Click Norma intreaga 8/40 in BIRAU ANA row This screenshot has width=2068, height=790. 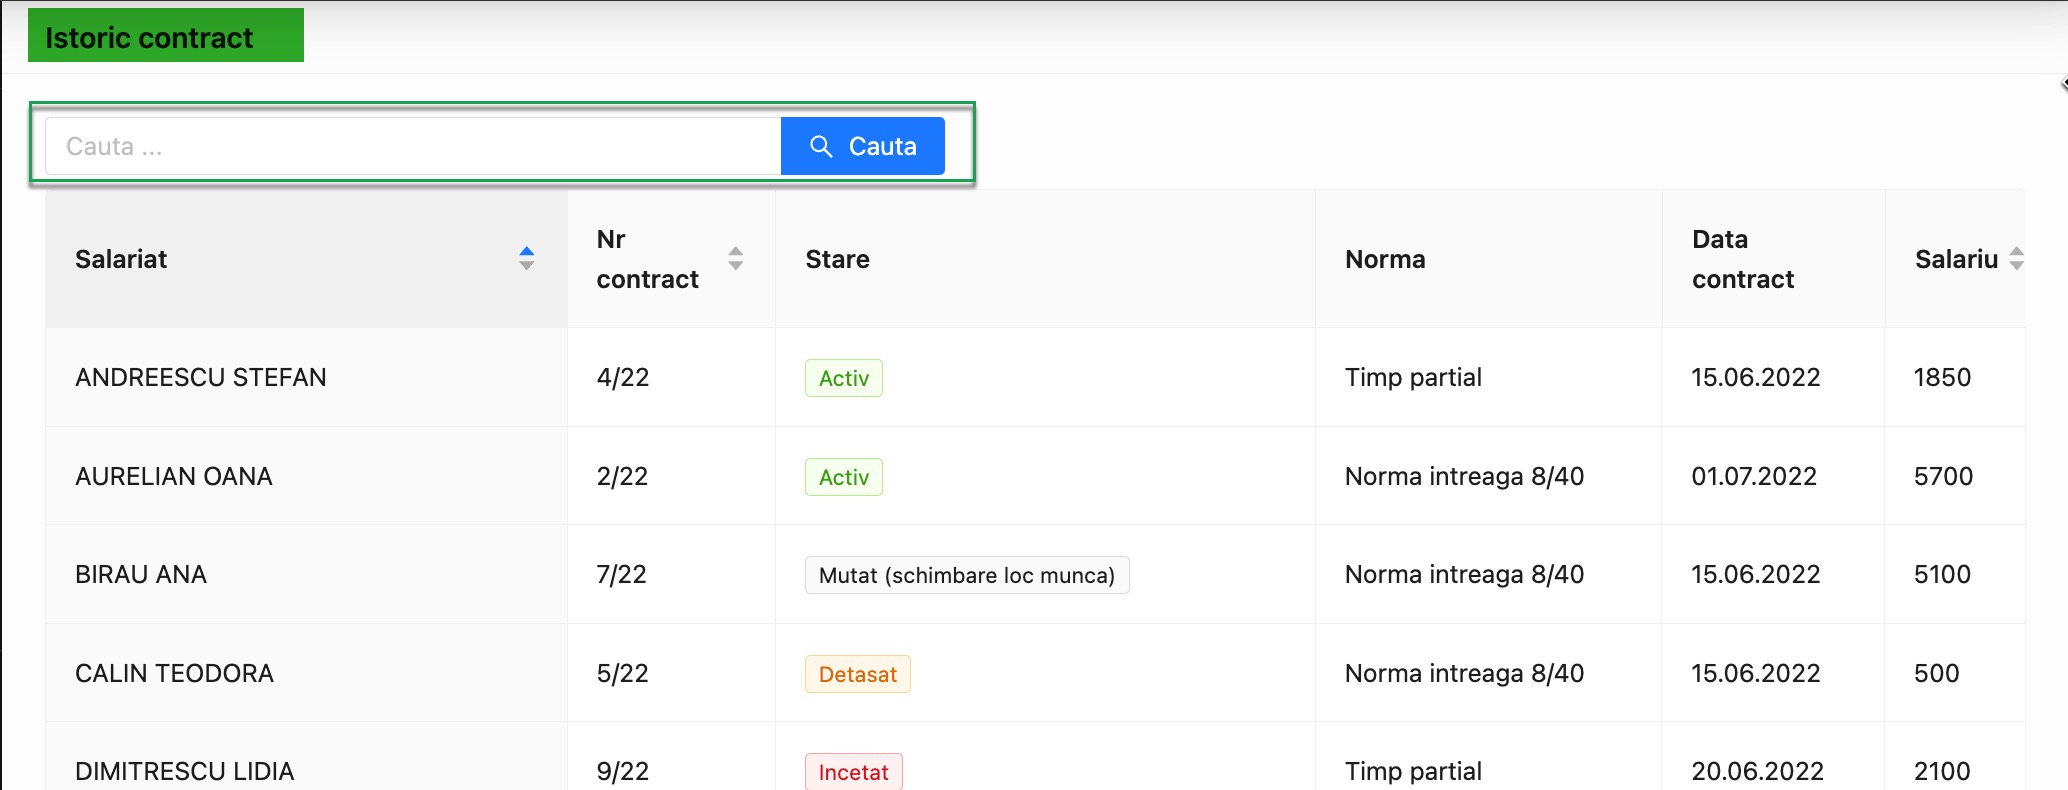point(1464,574)
